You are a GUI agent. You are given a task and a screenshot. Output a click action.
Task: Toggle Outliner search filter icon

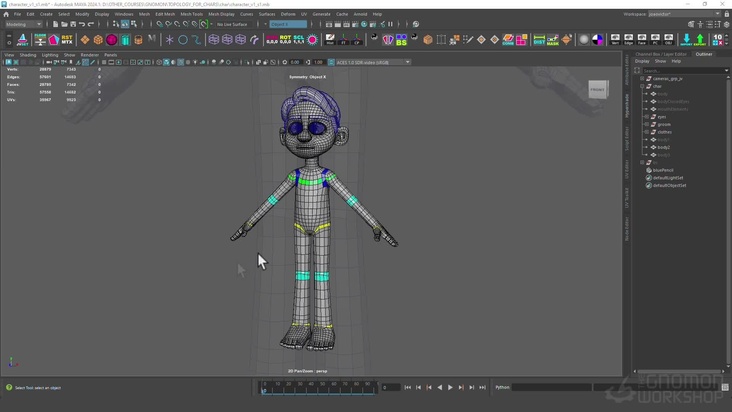point(637,70)
